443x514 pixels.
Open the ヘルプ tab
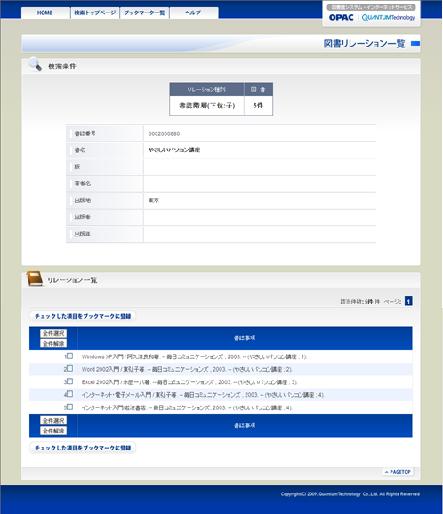[194, 13]
